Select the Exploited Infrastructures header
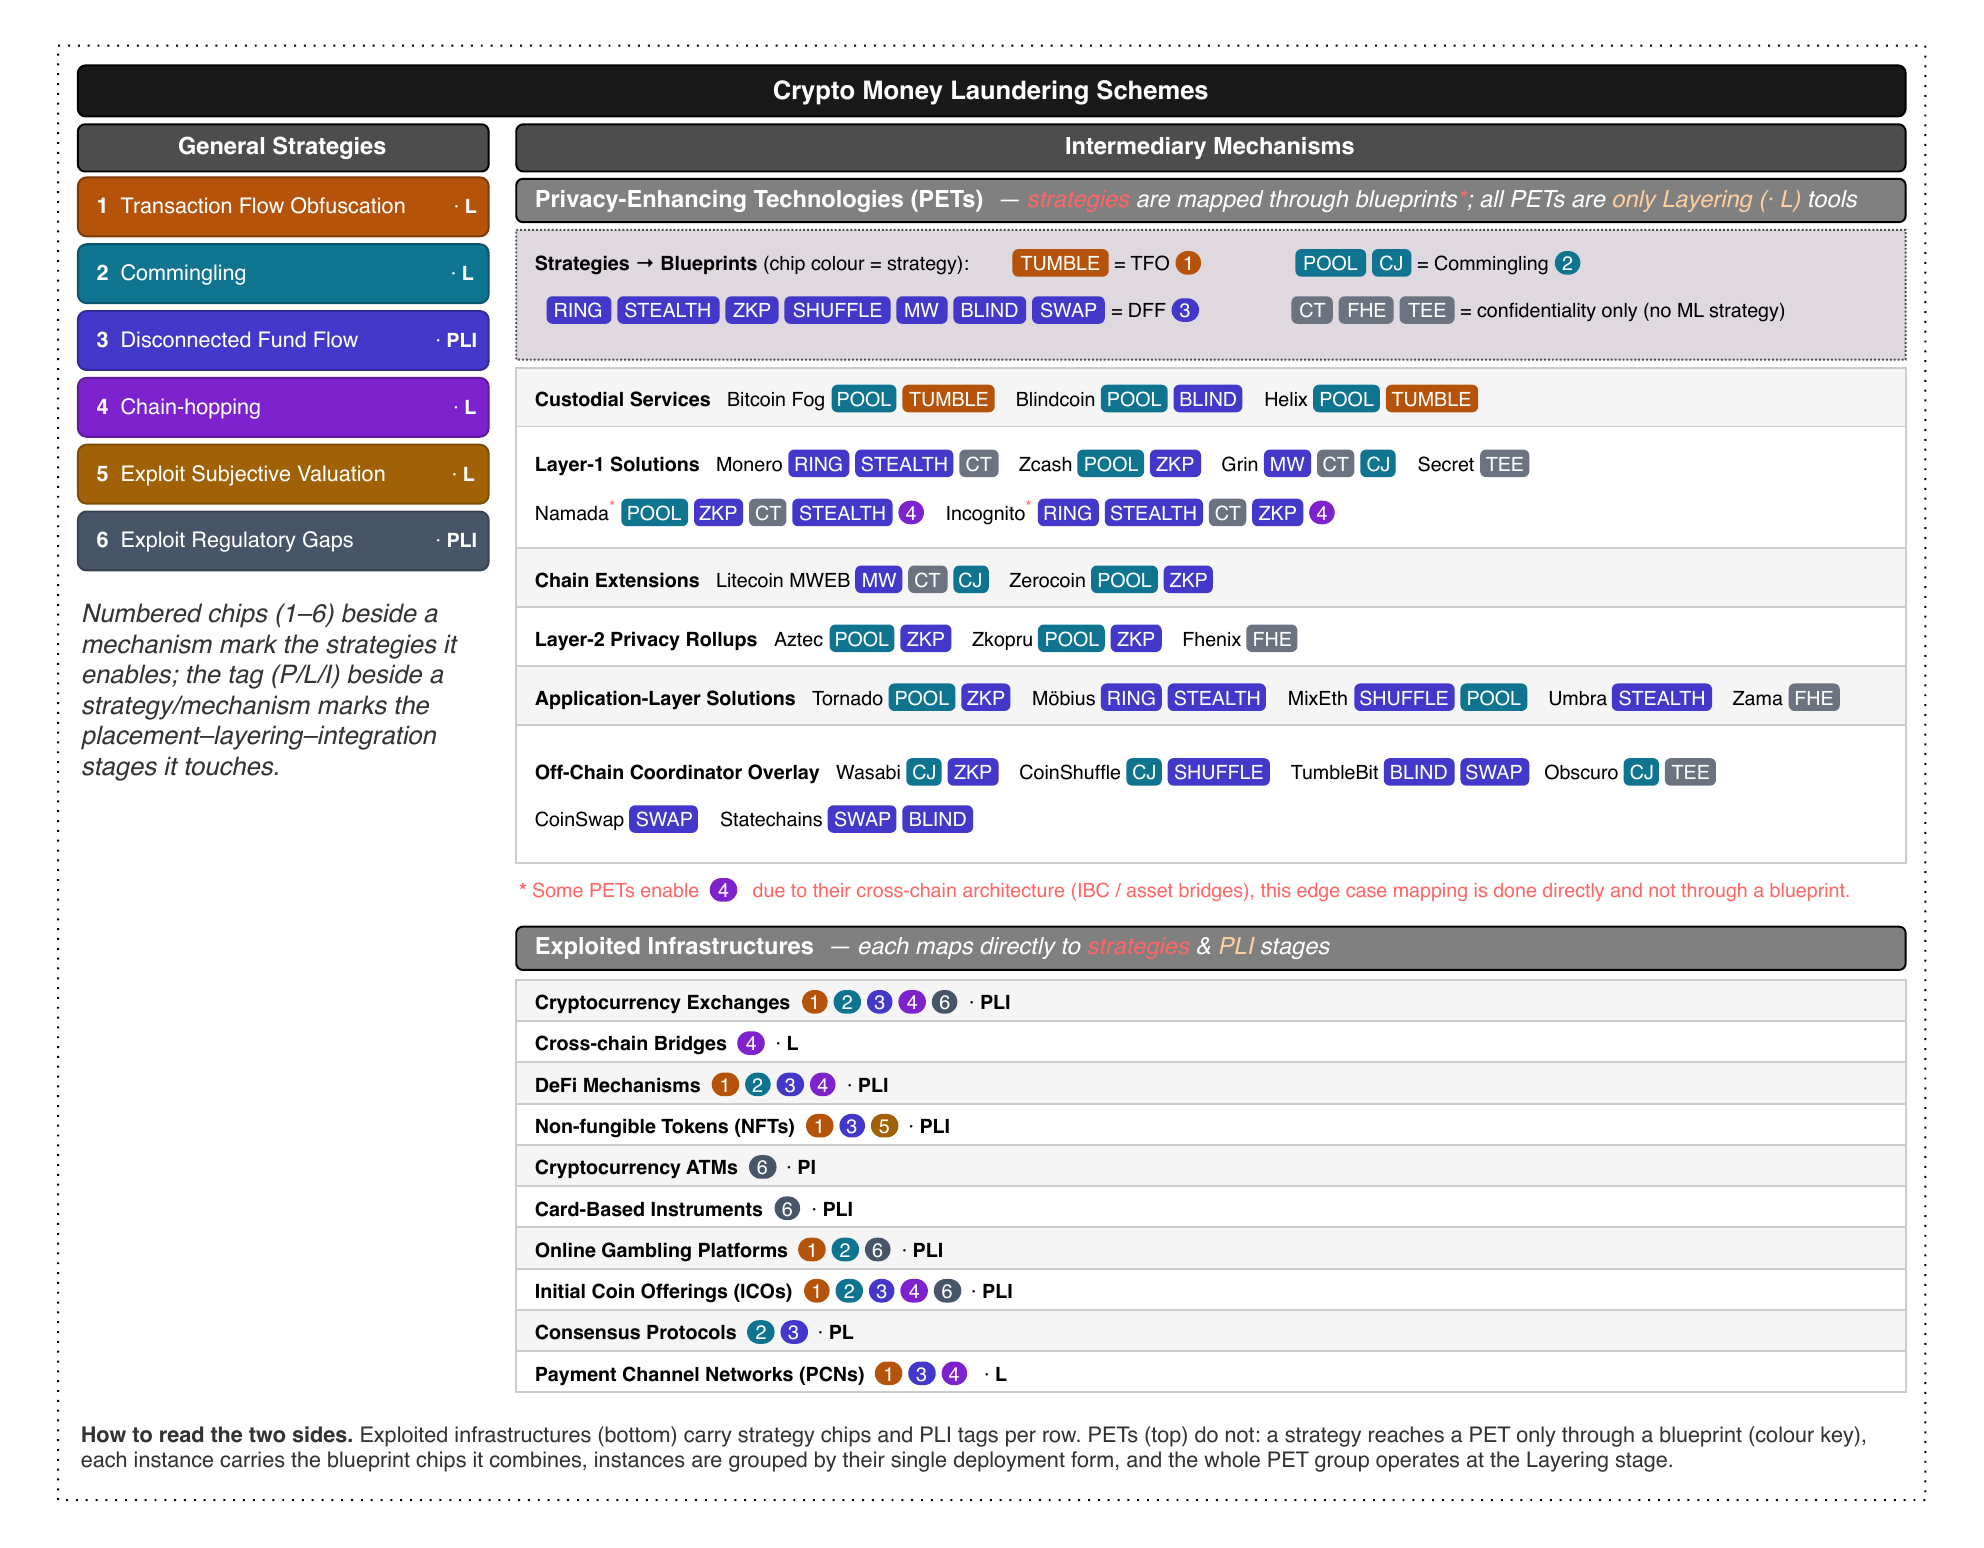This screenshot has height=1548, width=1984. (1210, 947)
